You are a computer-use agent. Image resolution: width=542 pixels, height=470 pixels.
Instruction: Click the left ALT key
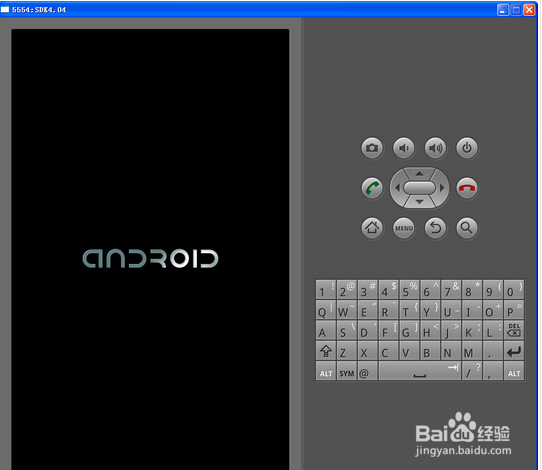click(326, 371)
